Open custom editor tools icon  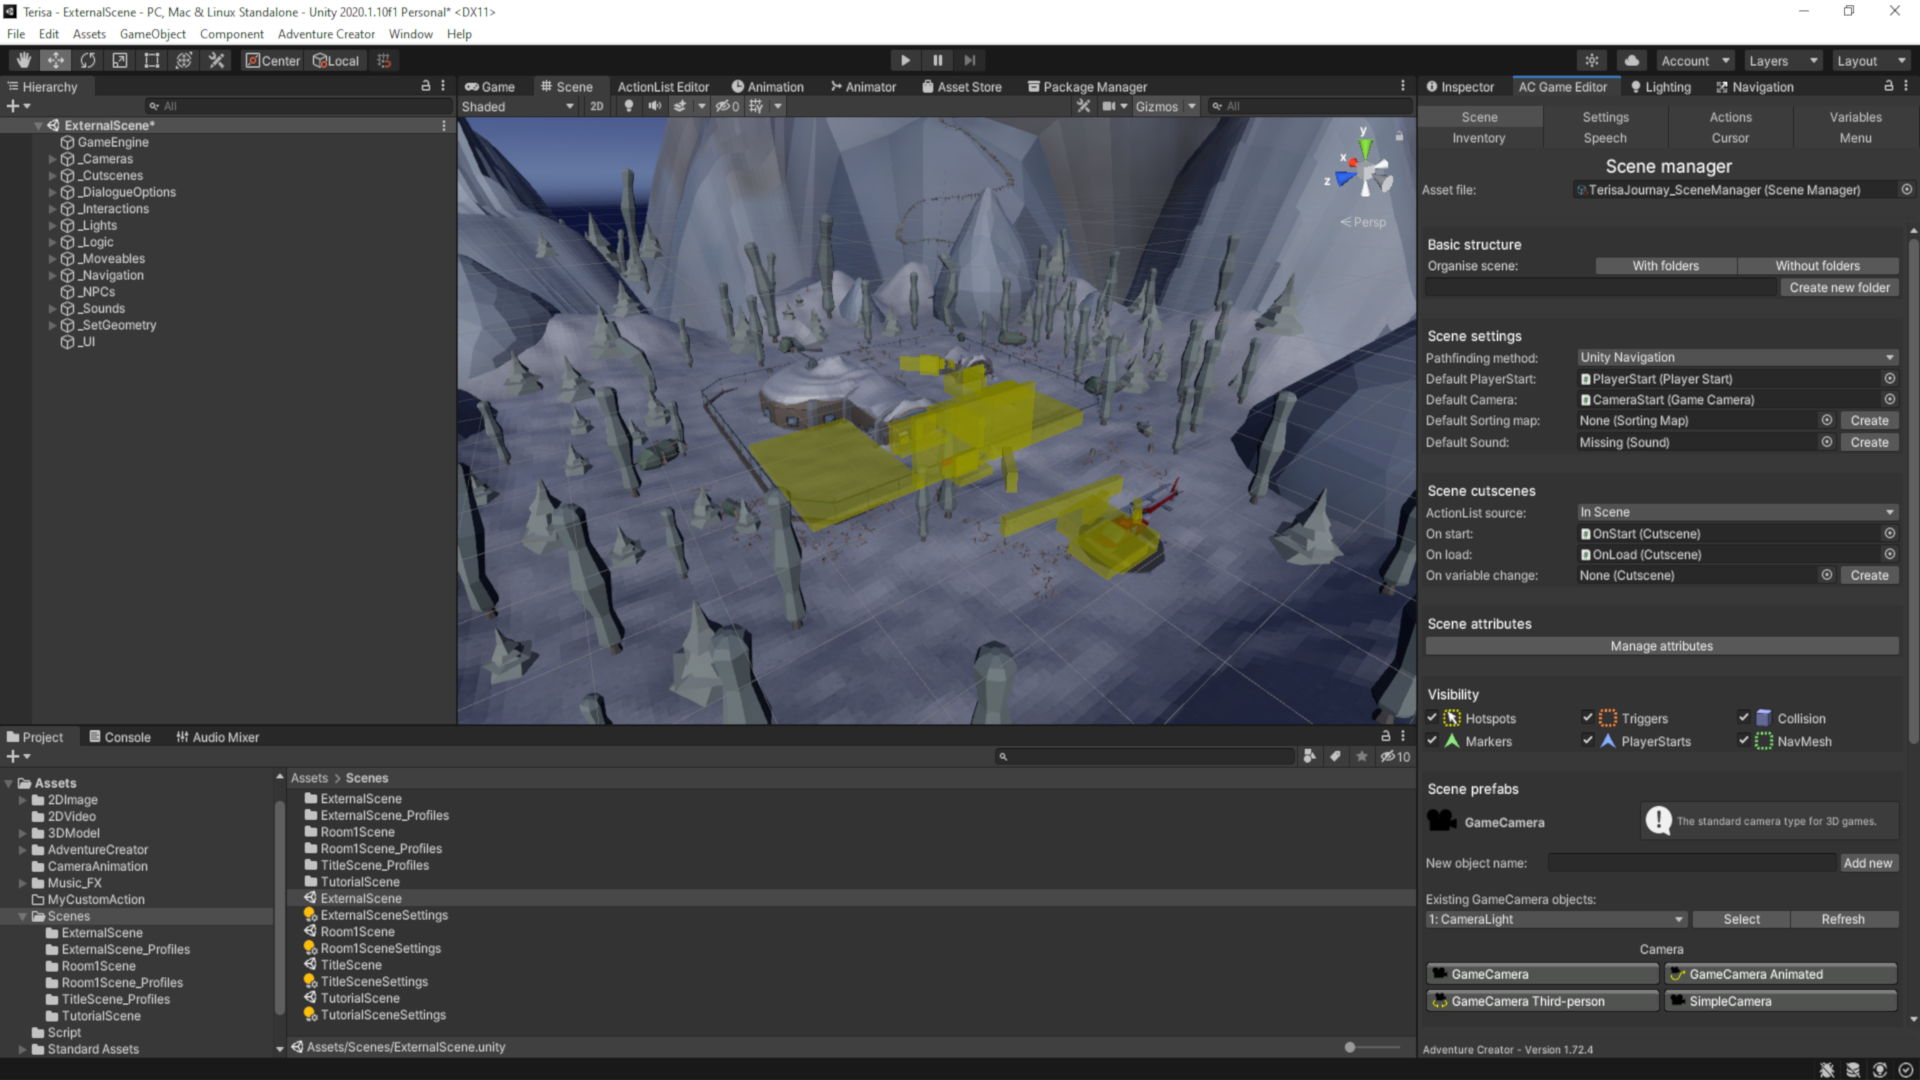216,61
